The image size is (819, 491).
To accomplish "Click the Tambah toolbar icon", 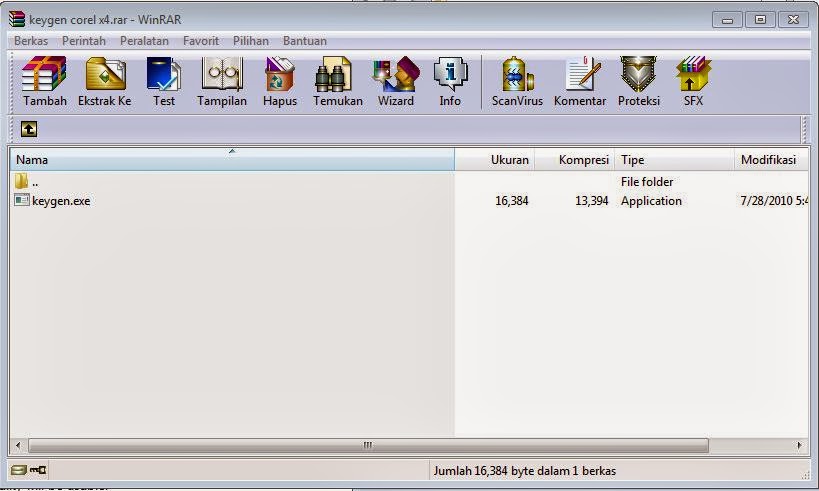I will pos(44,80).
